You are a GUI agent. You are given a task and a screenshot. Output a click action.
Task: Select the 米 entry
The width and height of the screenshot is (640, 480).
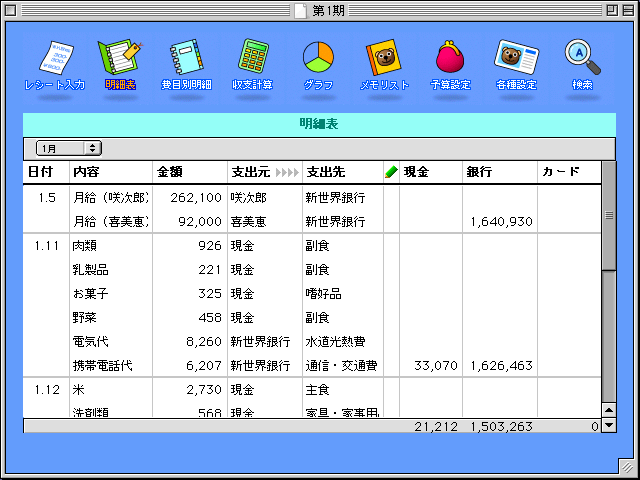click(78, 390)
